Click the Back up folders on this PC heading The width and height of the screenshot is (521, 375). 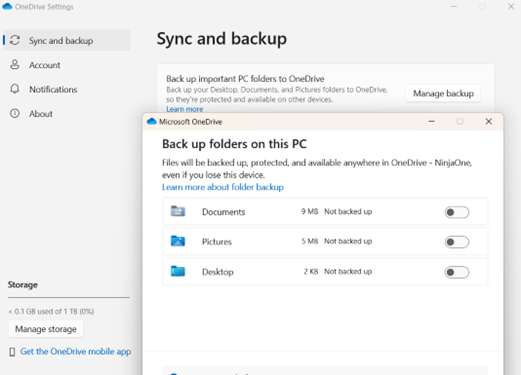[x=234, y=144]
